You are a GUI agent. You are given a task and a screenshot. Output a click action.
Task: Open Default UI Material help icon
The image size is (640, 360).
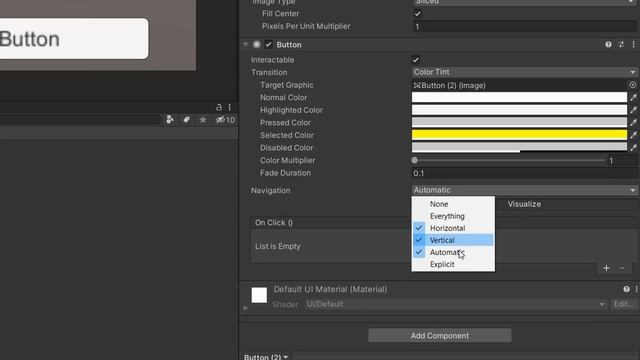coord(626,289)
